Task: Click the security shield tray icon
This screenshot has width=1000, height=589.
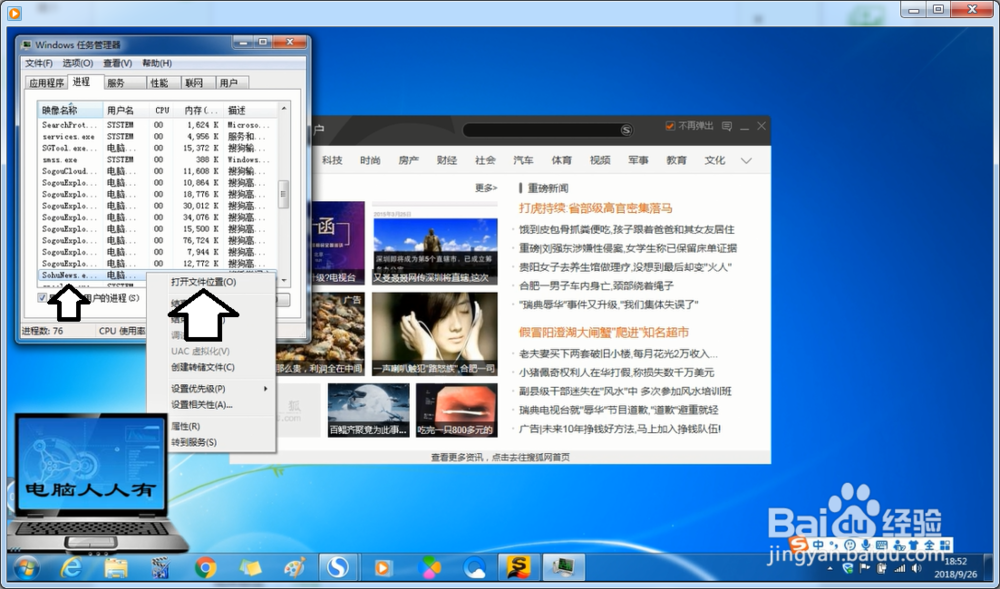Action: click(848, 568)
